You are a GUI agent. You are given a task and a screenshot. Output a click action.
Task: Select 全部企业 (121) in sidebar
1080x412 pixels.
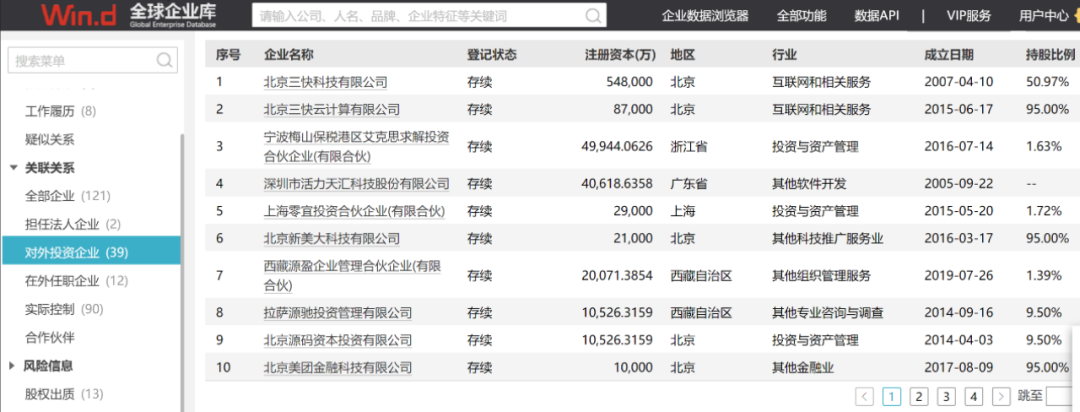(67, 196)
